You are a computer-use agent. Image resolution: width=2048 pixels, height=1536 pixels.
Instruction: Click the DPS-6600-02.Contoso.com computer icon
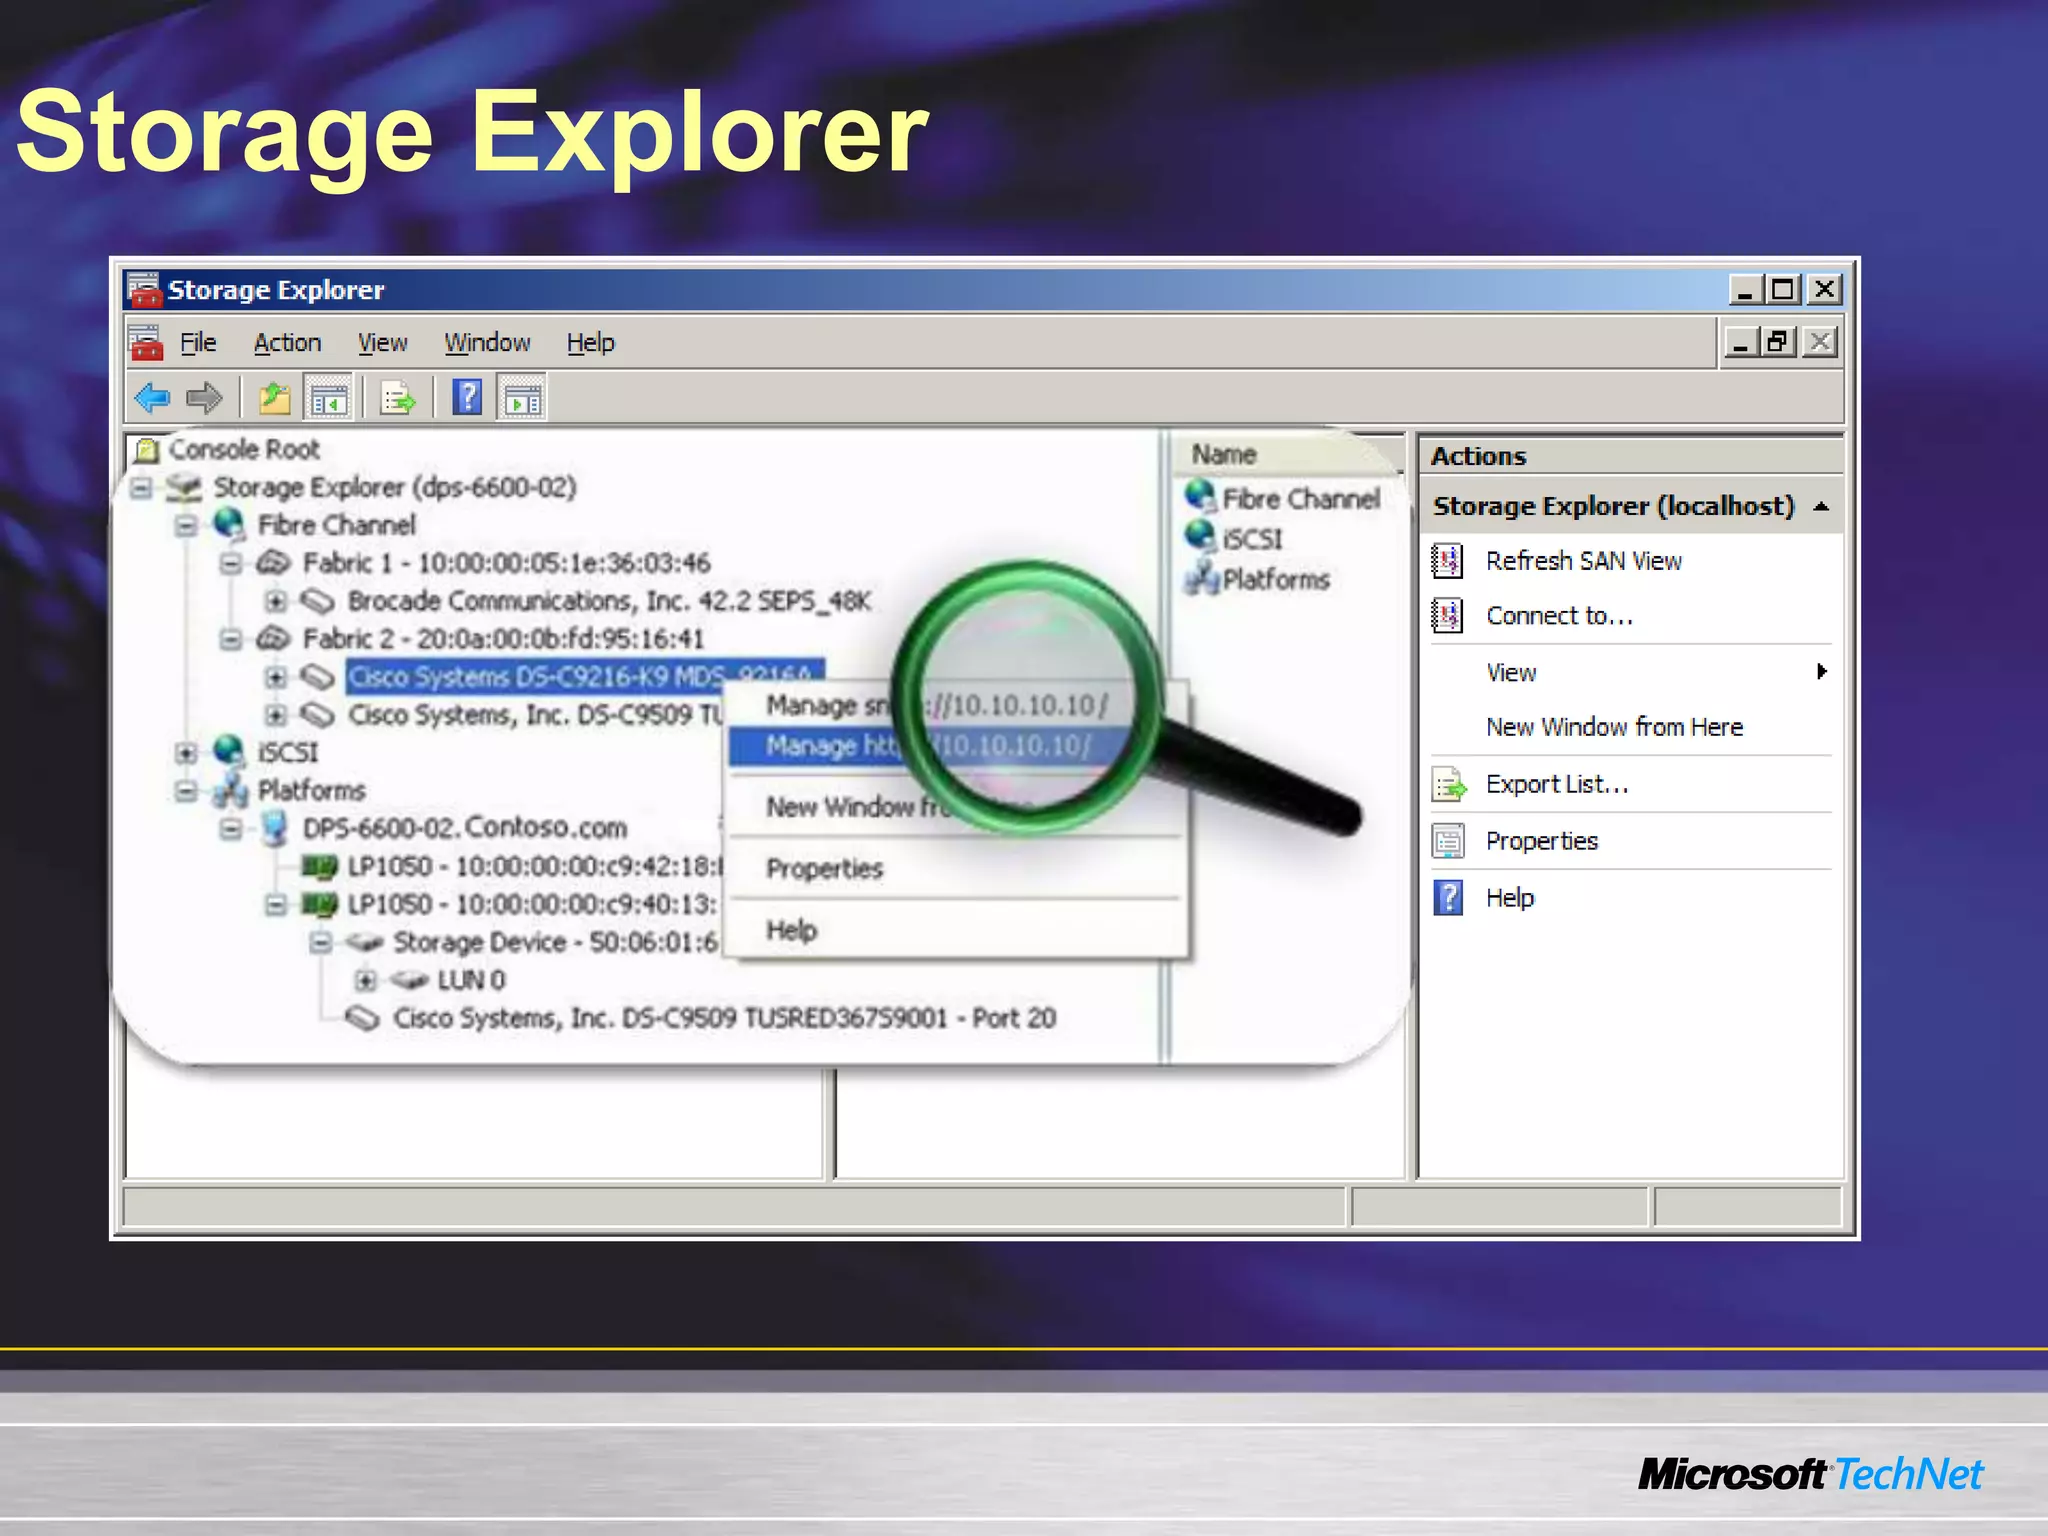pyautogui.click(x=274, y=828)
